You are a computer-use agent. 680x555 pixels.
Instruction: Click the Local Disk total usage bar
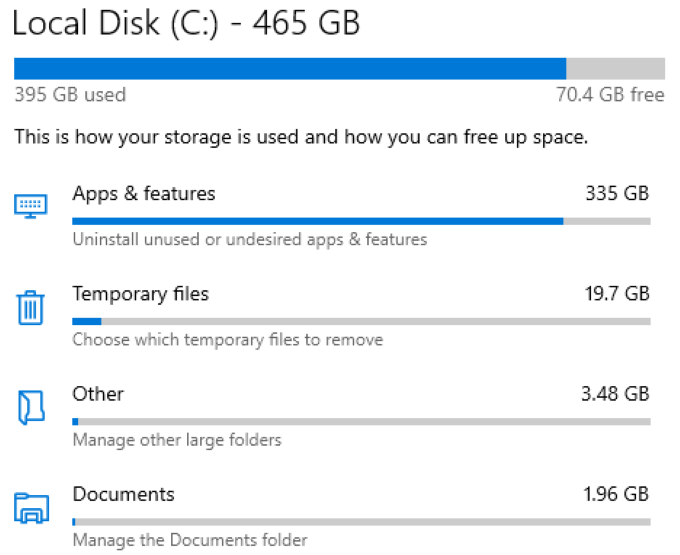point(339,68)
